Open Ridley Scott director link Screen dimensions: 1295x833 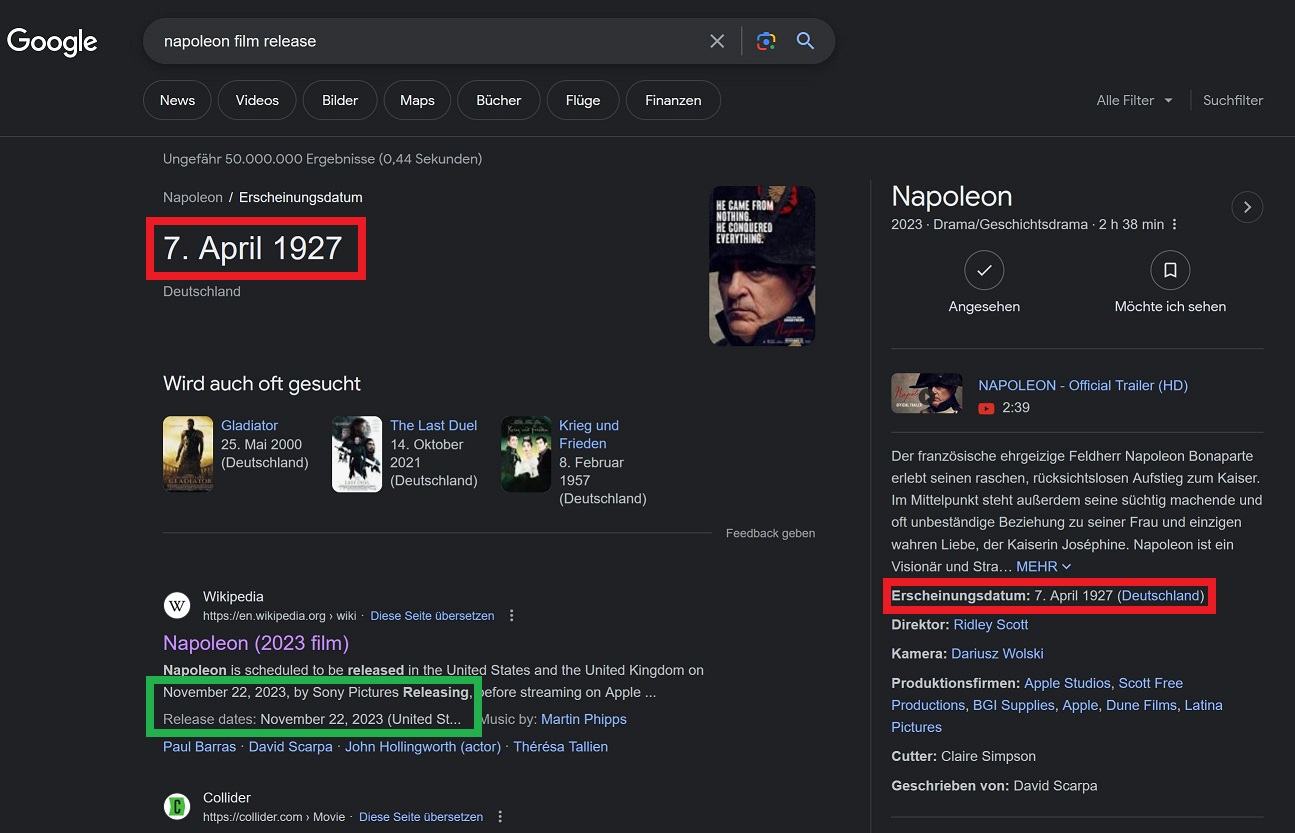coord(990,625)
